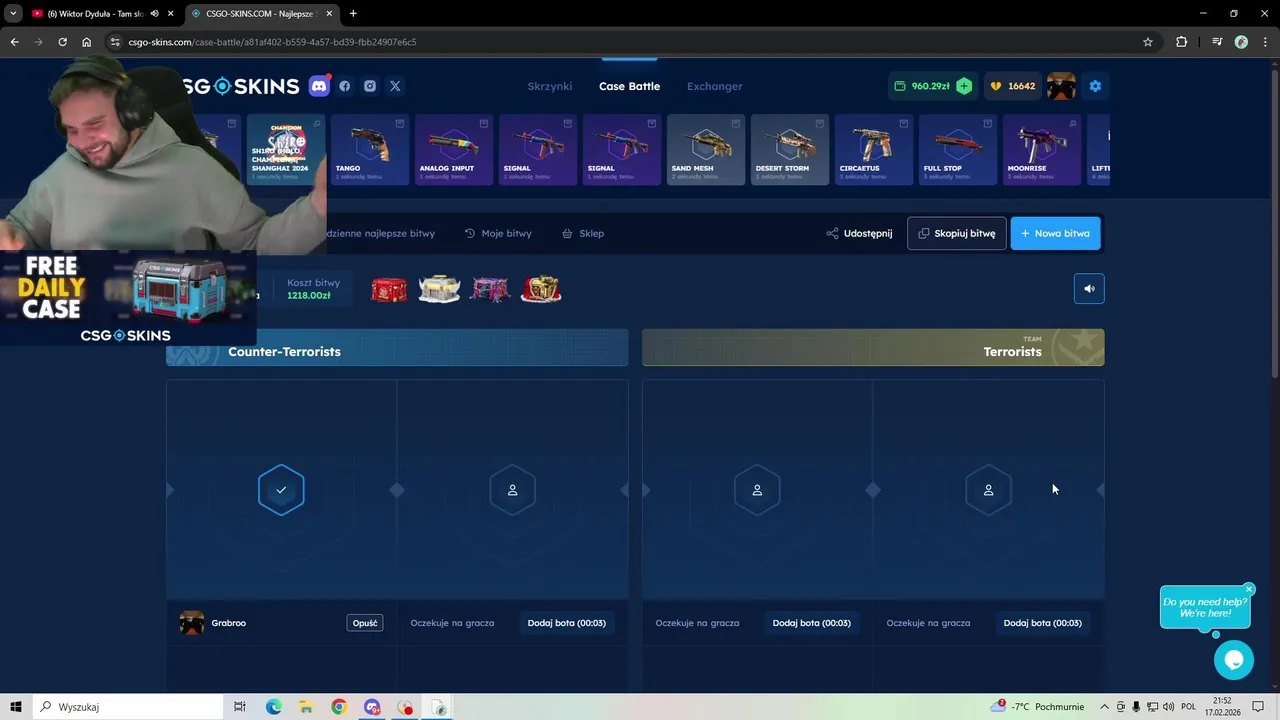This screenshot has width=1280, height=720.
Task: Open the blue settings gear icon
Action: pyautogui.click(x=1095, y=86)
